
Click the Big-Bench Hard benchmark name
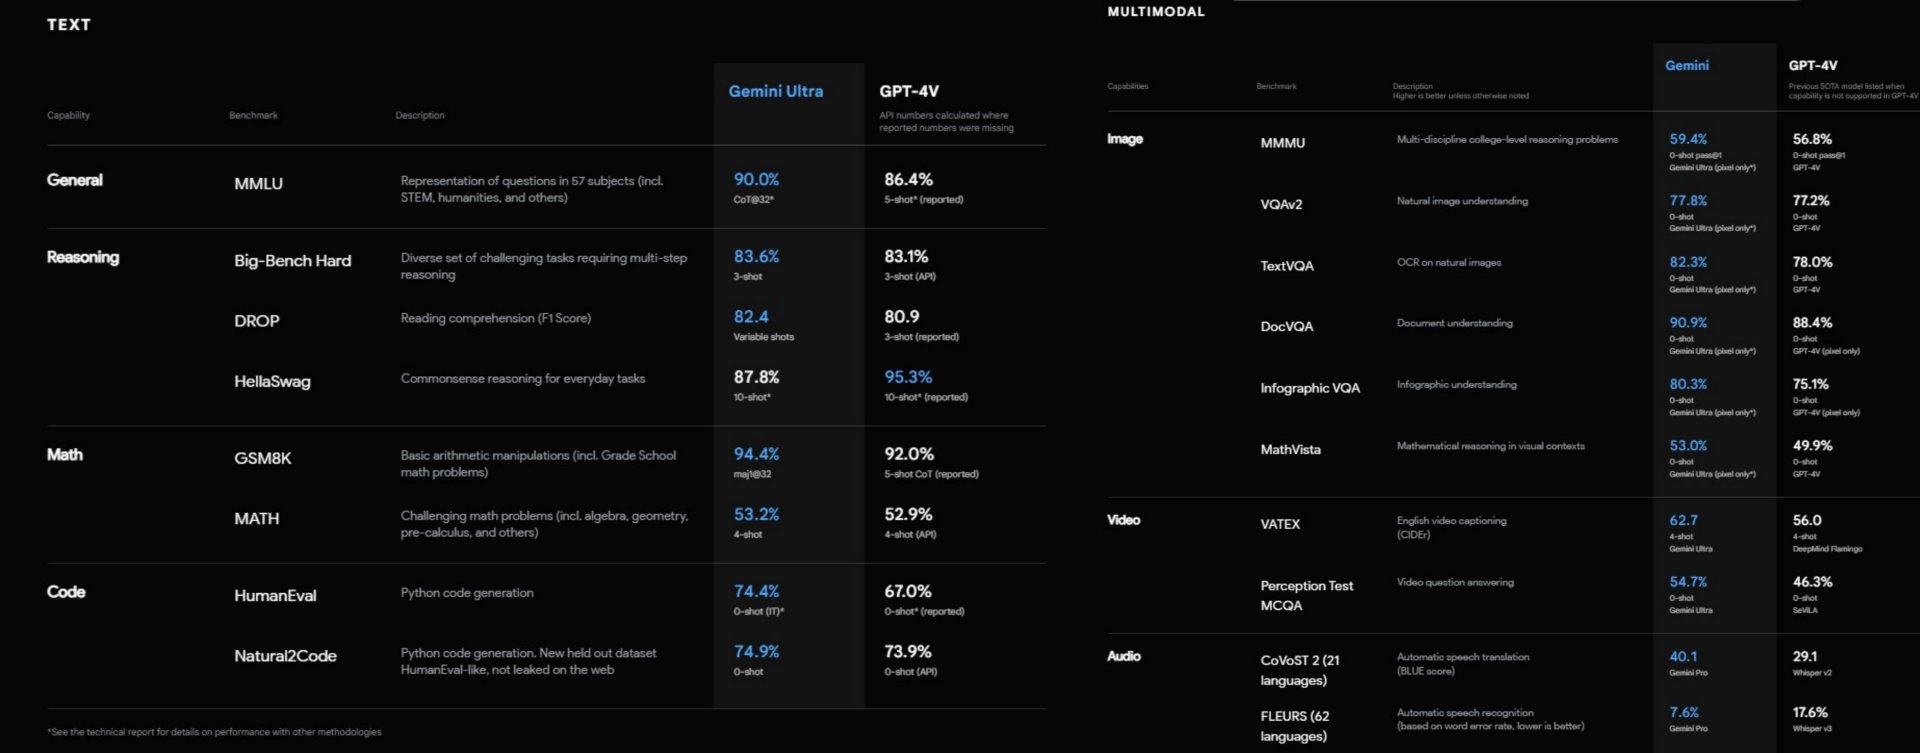[292, 261]
